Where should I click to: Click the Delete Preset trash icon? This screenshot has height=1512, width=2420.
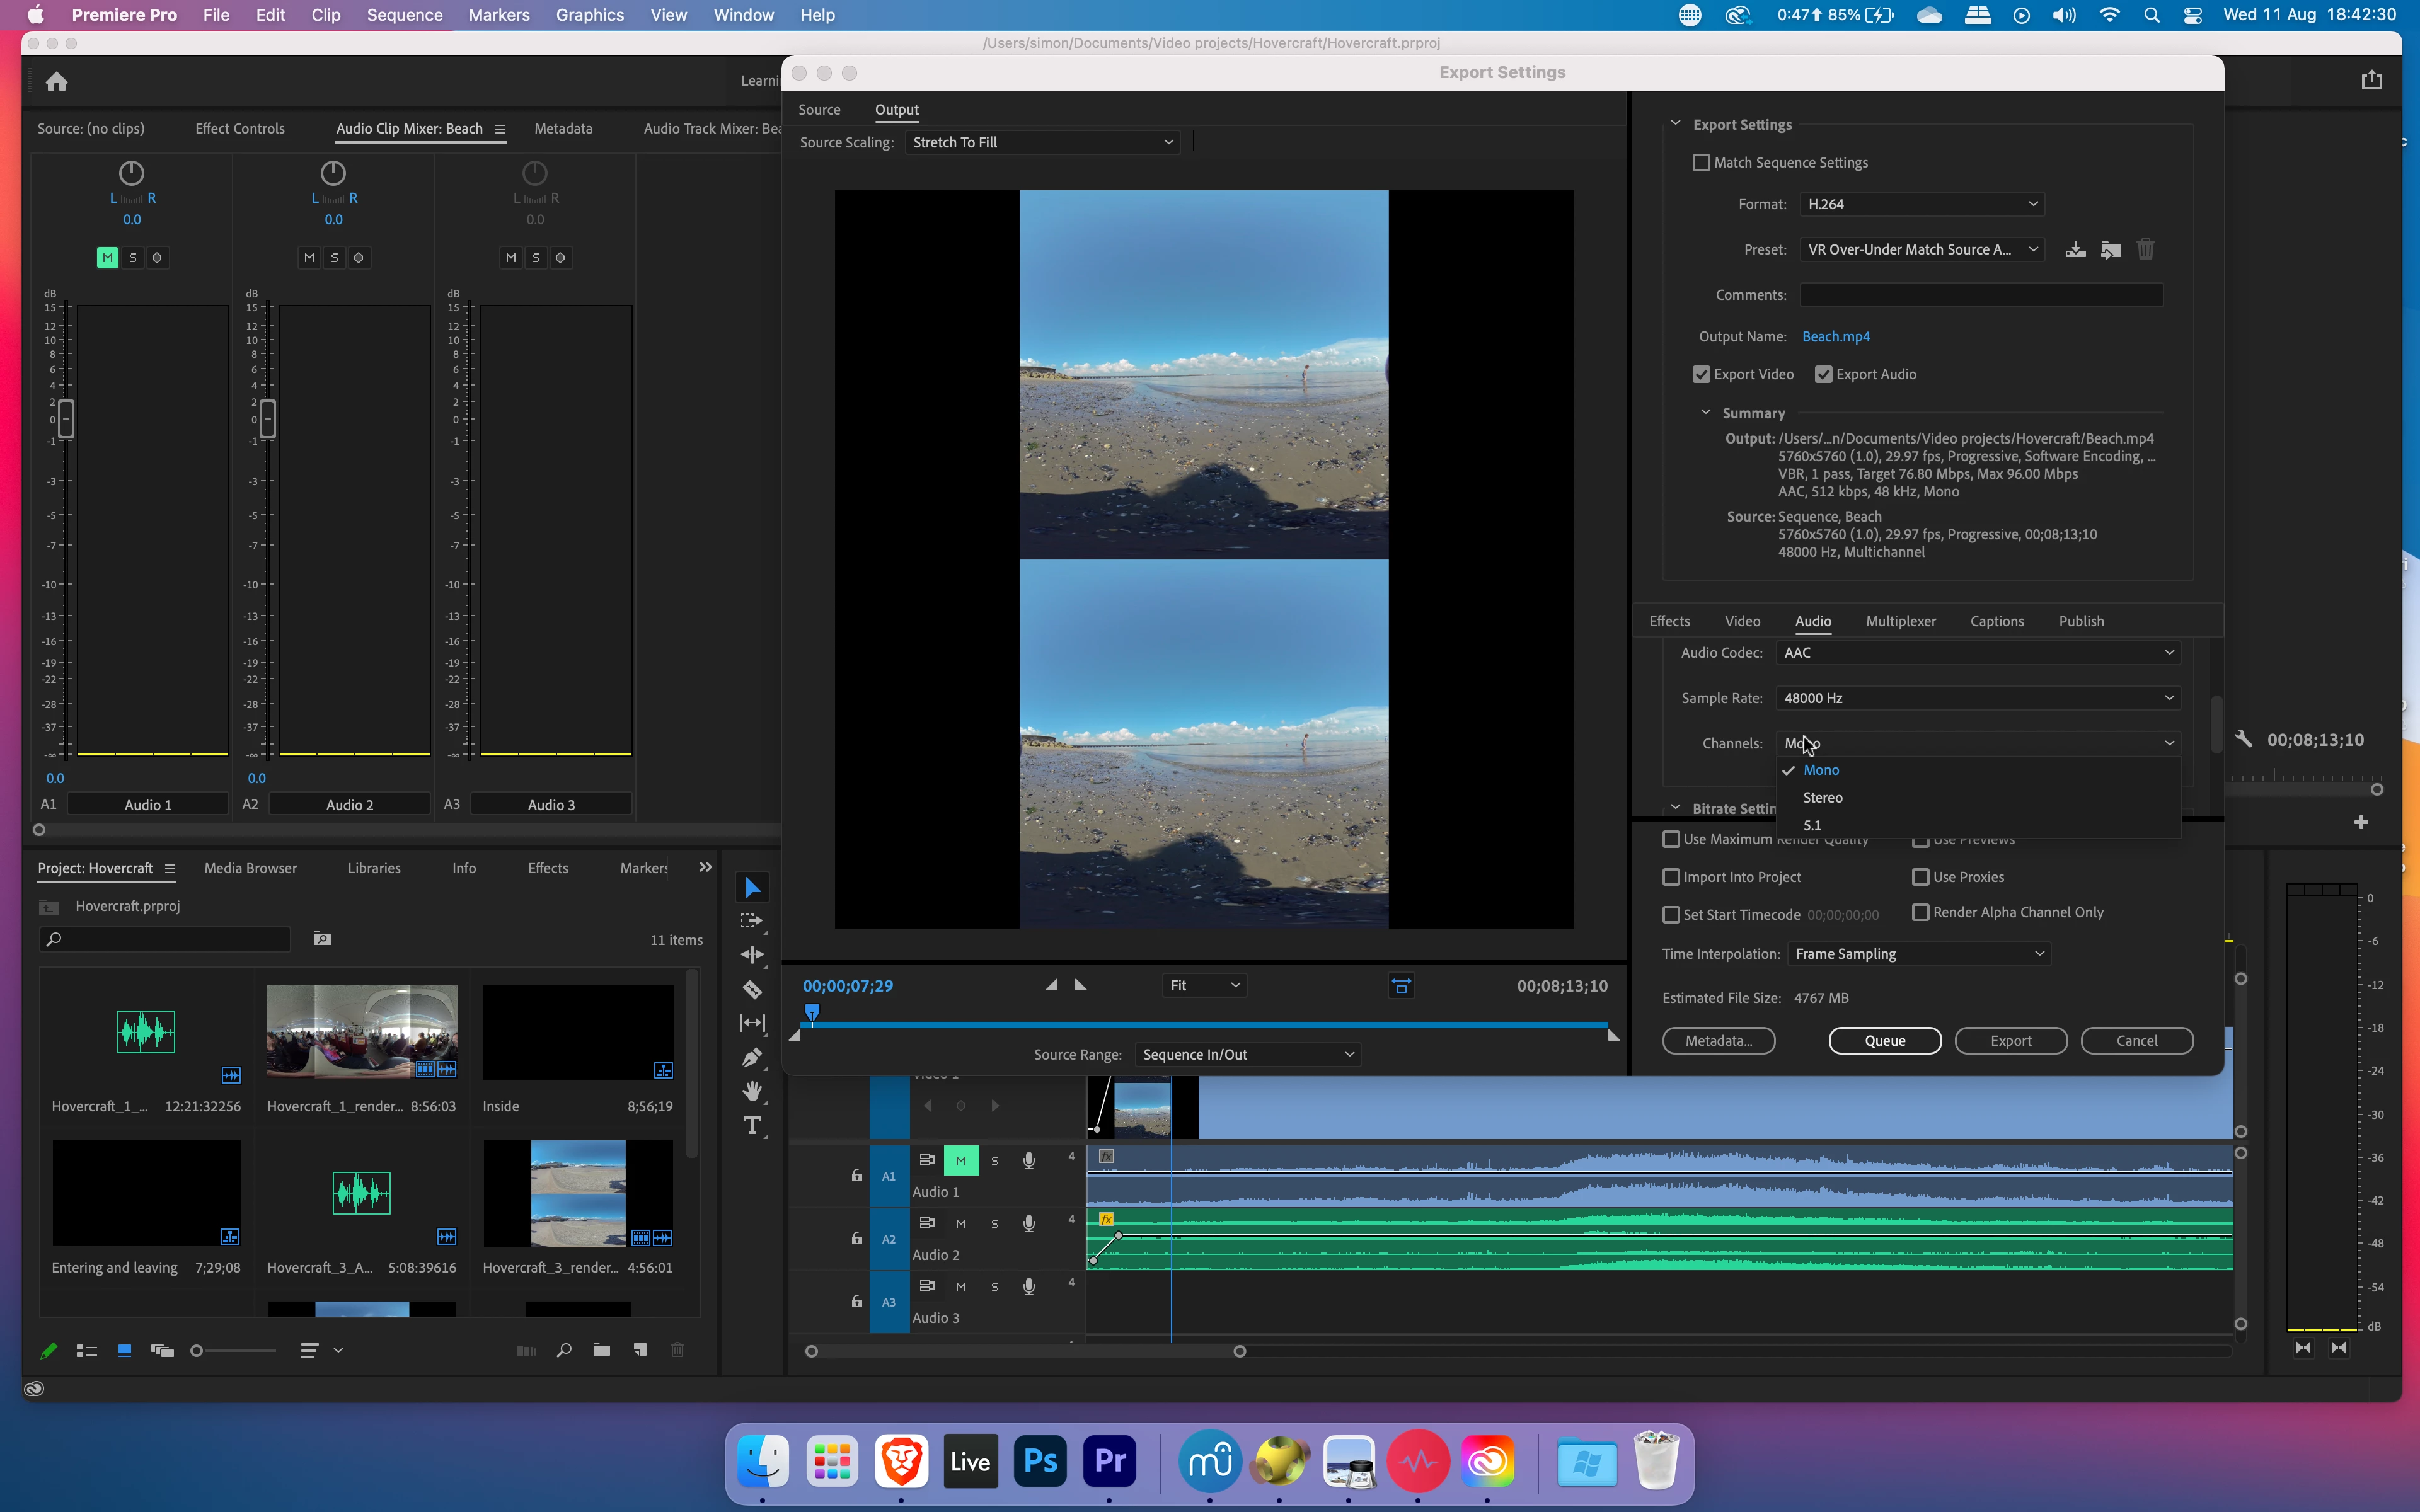(x=2145, y=249)
